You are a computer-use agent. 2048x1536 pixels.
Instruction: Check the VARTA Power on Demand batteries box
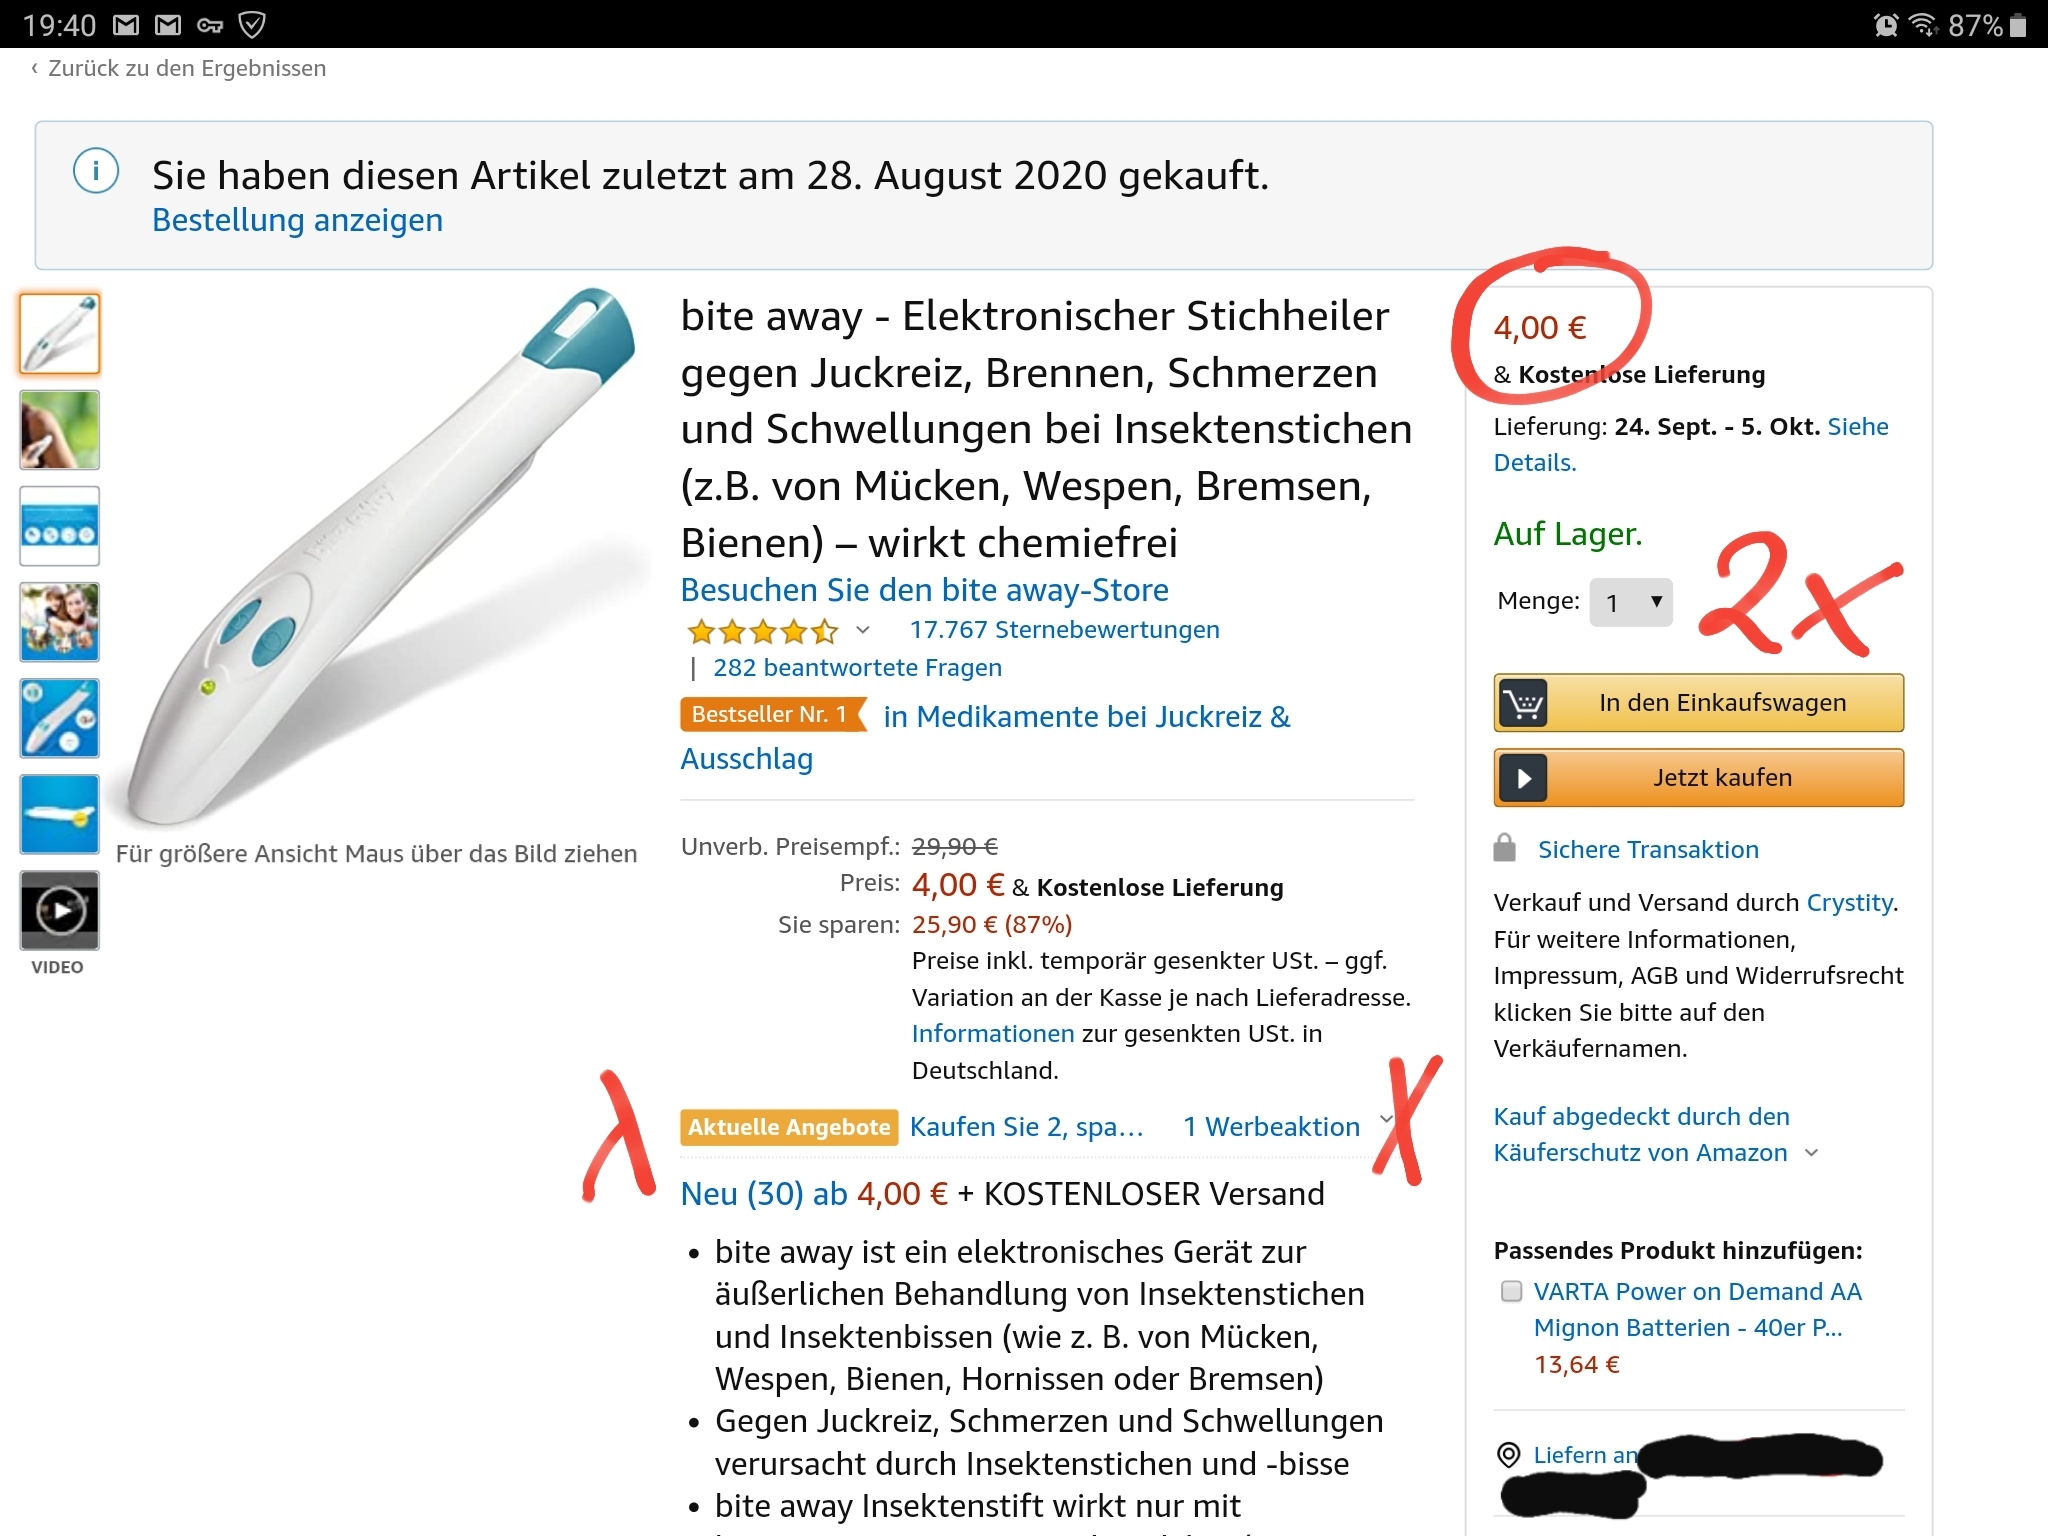(1512, 1291)
